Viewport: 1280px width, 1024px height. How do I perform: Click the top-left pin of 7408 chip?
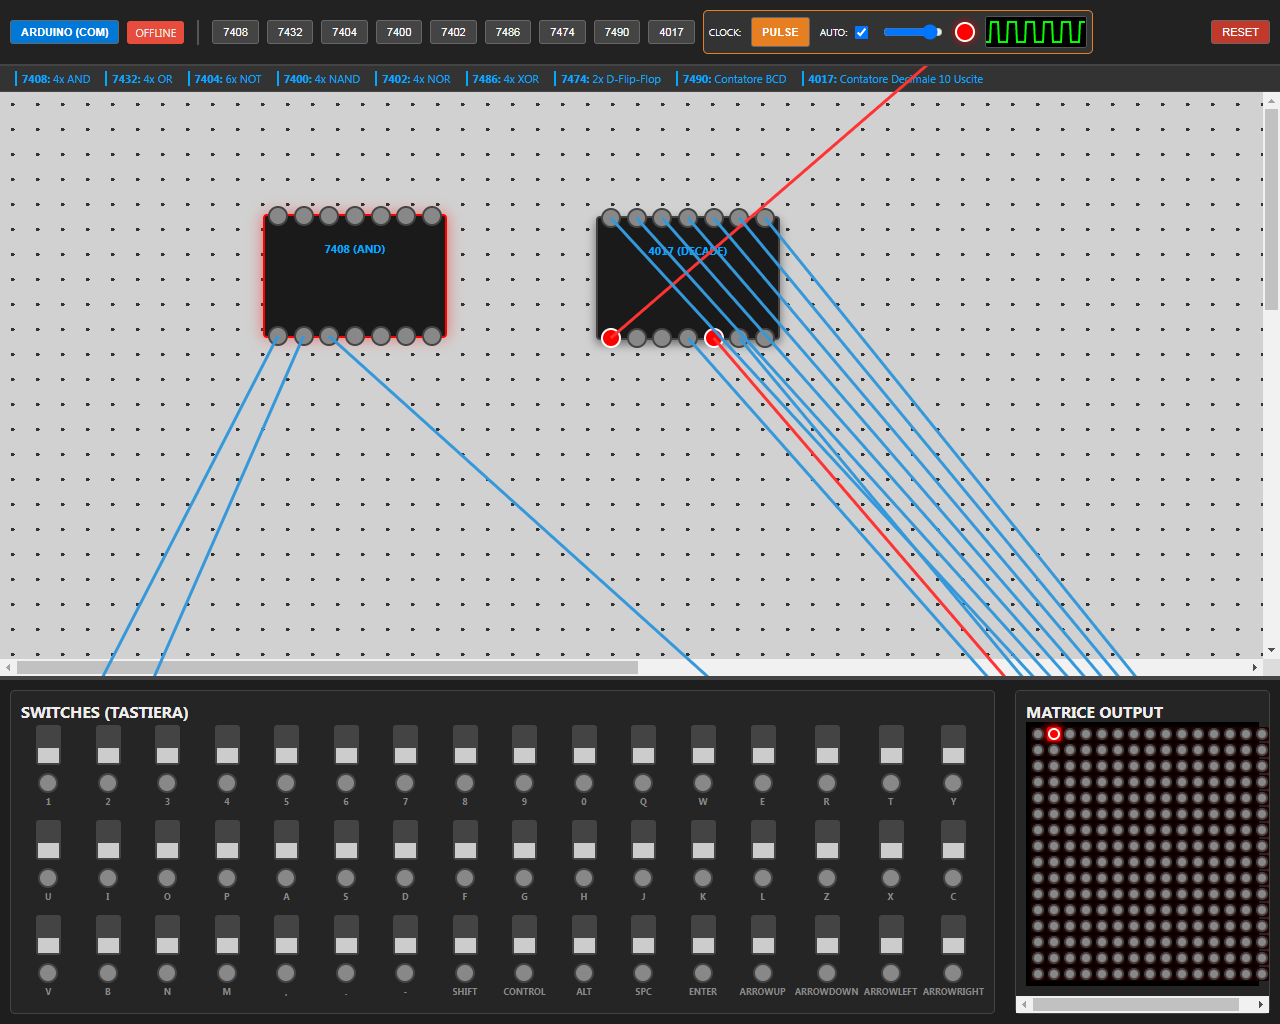pyautogui.click(x=278, y=216)
